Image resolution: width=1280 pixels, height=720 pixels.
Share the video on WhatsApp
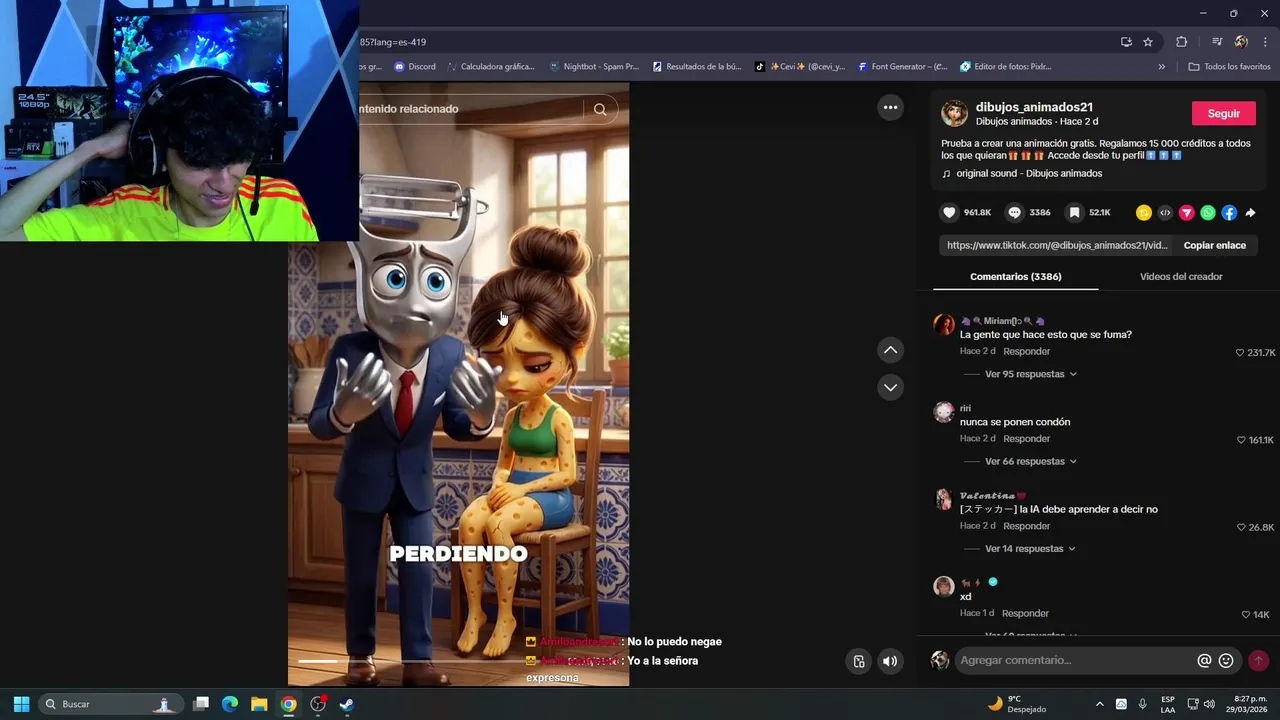click(x=1208, y=213)
